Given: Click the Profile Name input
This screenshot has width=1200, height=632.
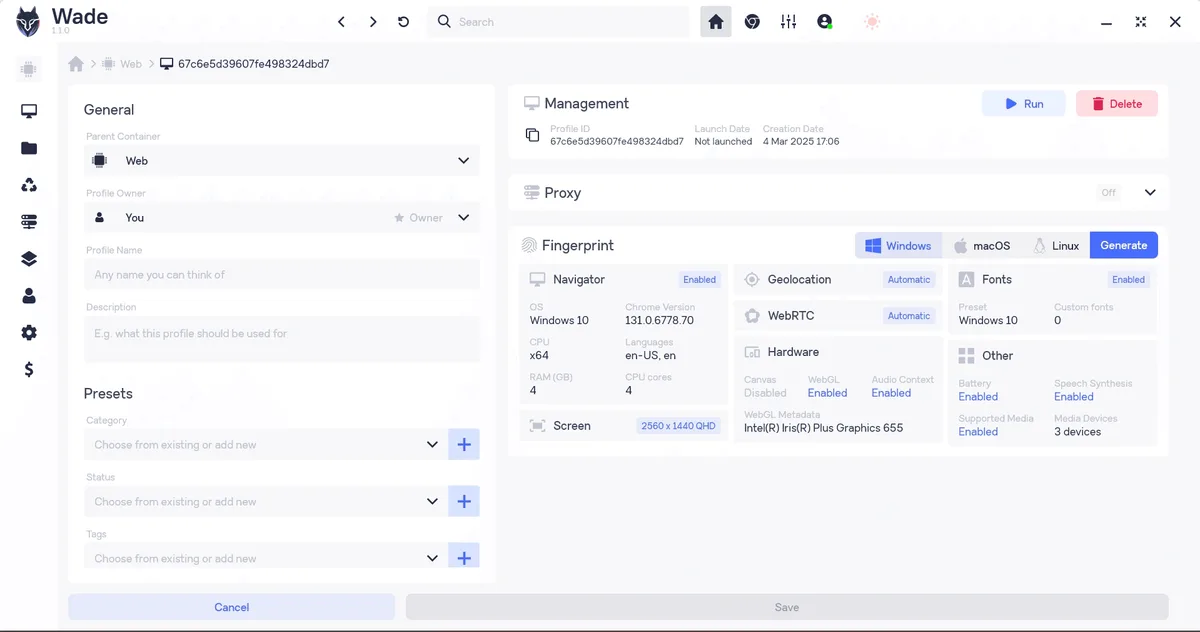Looking at the screenshot, I should click(x=282, y=275).
